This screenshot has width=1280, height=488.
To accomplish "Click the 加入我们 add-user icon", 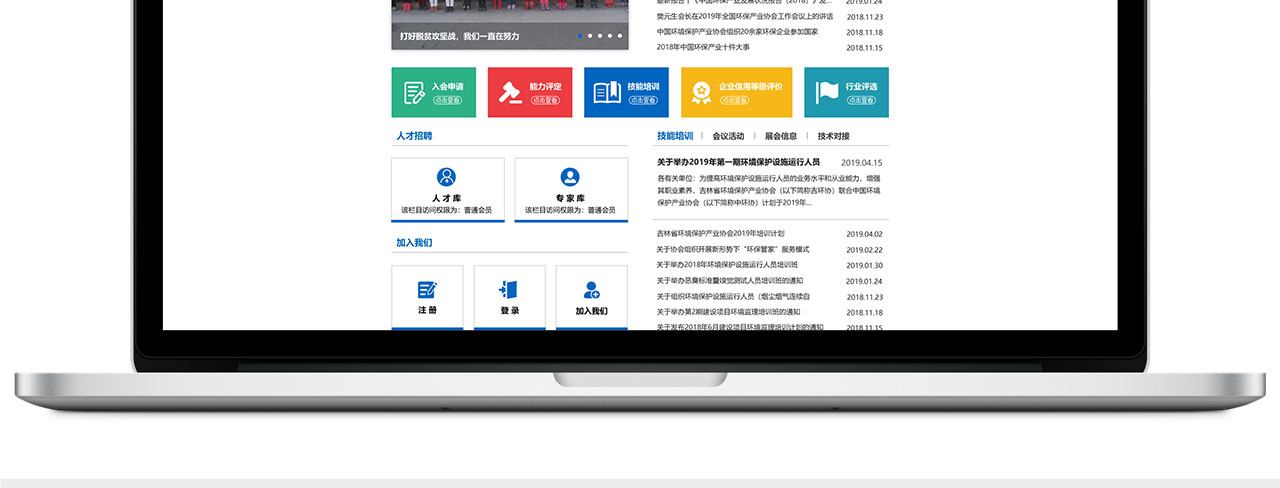I will [x=591, y=290].
